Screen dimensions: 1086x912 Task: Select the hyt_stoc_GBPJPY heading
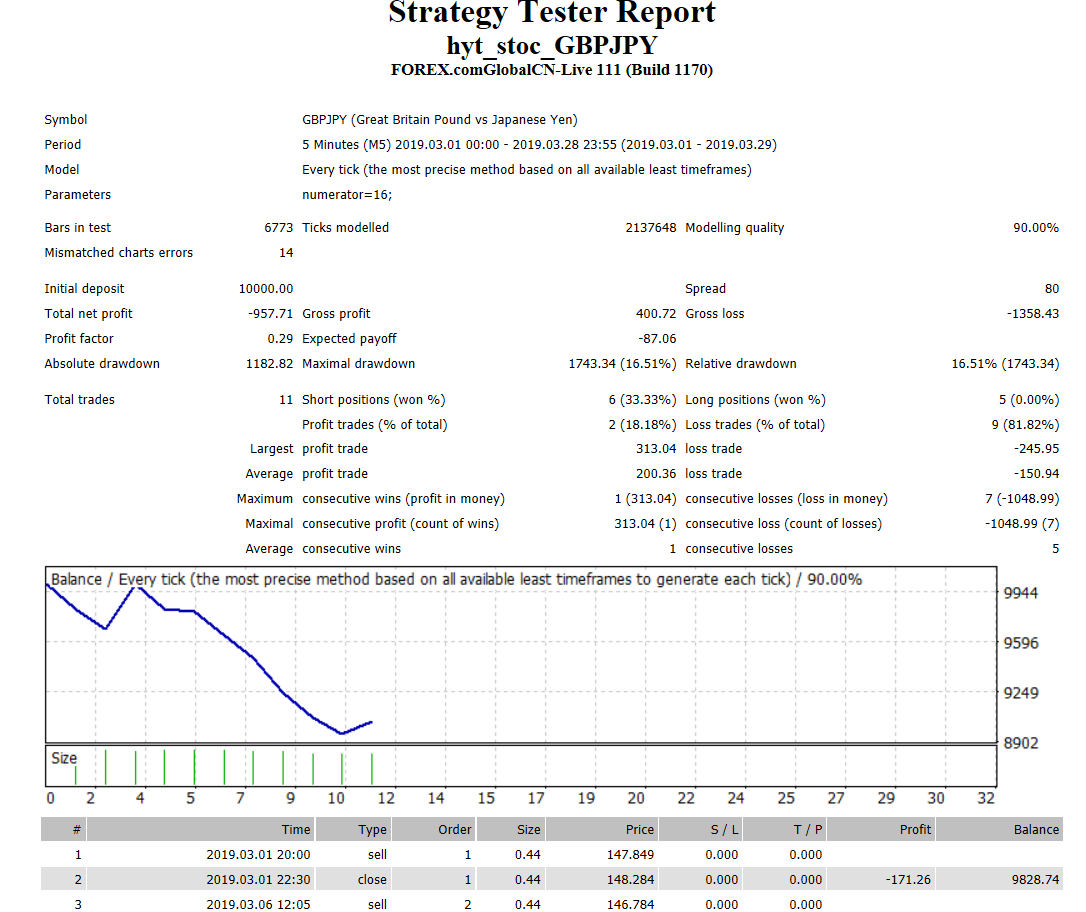coord(551,46)
